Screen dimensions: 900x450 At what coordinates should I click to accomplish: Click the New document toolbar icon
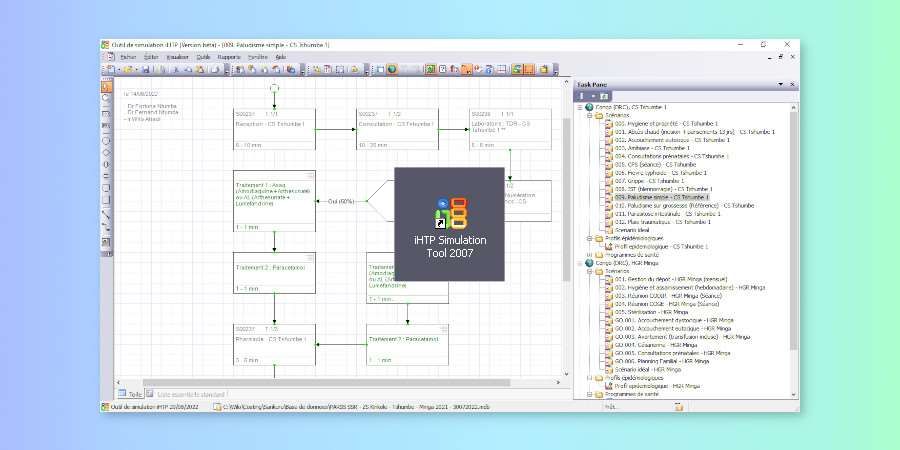click(x=111, y=69)
